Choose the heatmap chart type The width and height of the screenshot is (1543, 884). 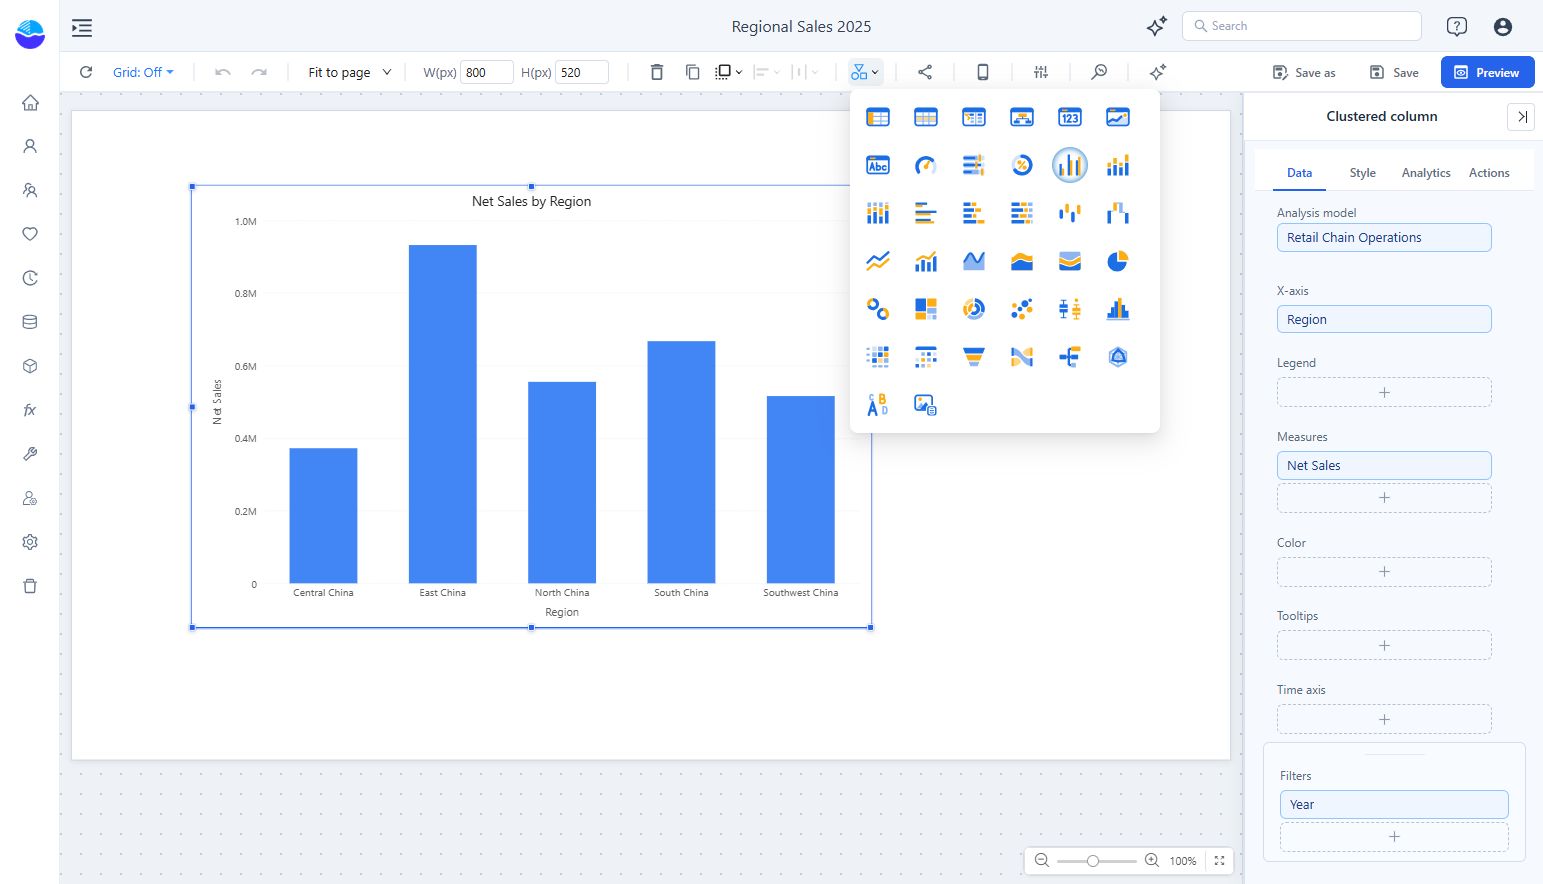coord(878,357)
